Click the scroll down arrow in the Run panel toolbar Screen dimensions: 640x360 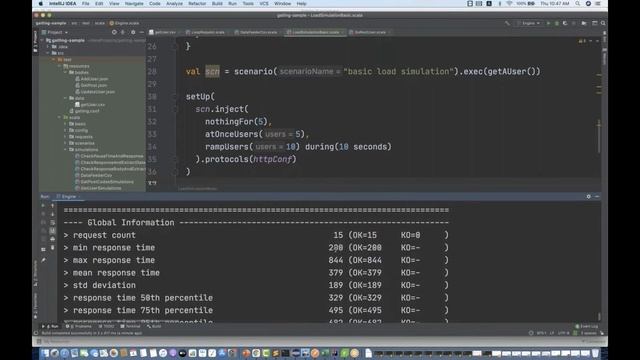[52, 214]
